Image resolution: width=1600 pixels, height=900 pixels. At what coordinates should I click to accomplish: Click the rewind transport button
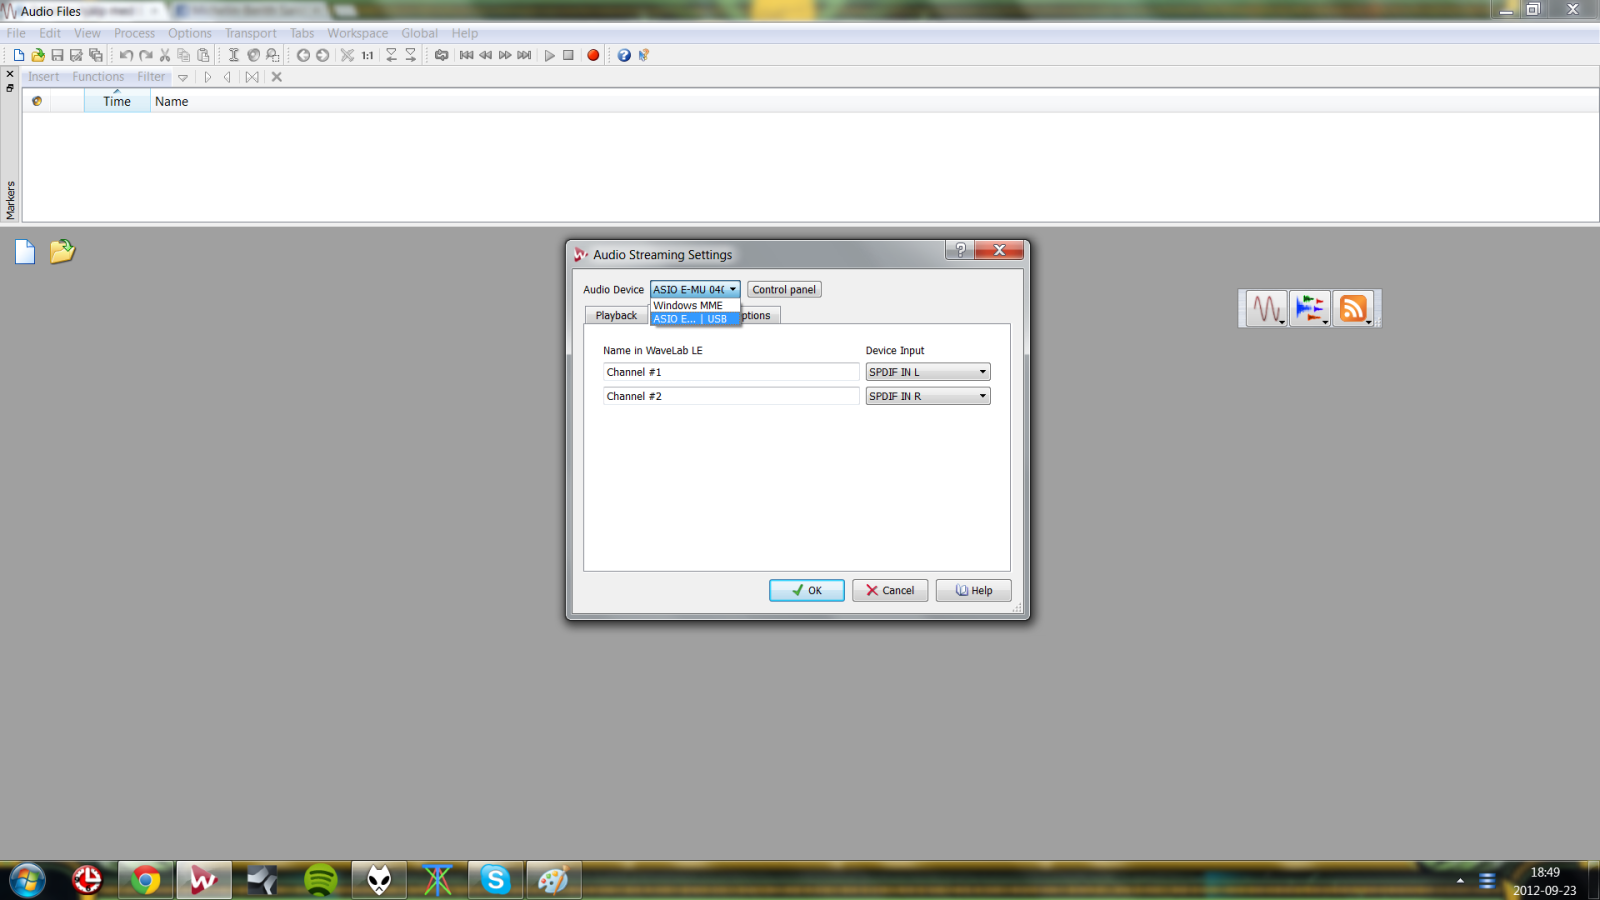coord(486,55)
